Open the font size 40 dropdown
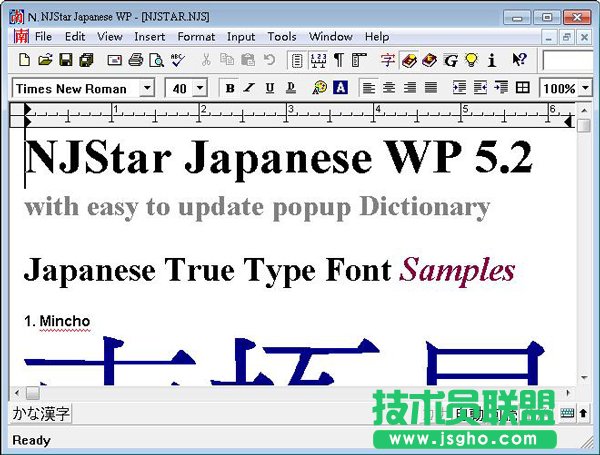Viewport: 600px width, 455px height. [200, 88]
